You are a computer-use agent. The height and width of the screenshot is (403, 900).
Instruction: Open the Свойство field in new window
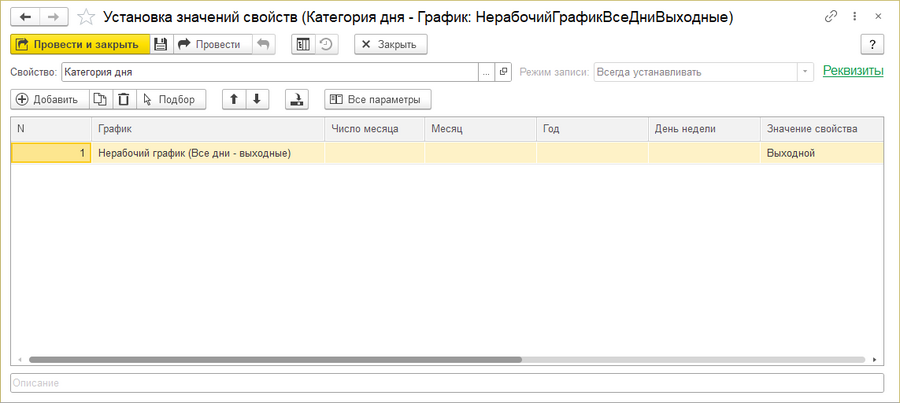[x=503, y=72]
